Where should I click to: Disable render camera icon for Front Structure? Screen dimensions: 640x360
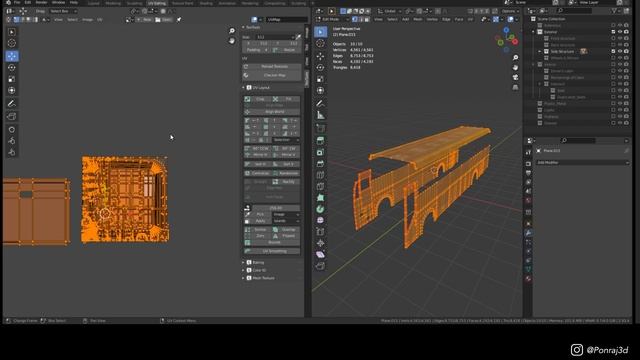click(x=626, y=38)
